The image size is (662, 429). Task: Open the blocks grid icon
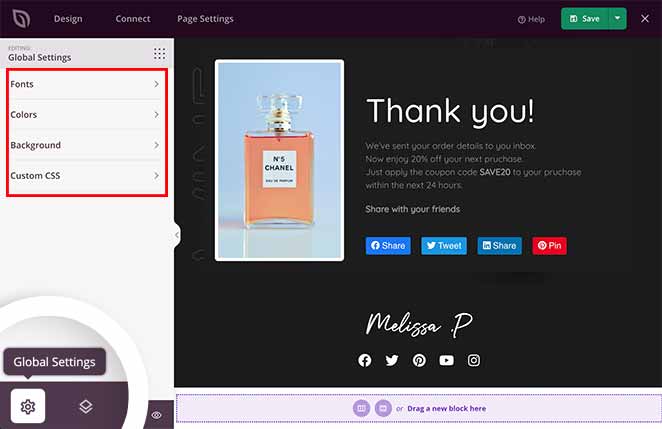[159, 54]
